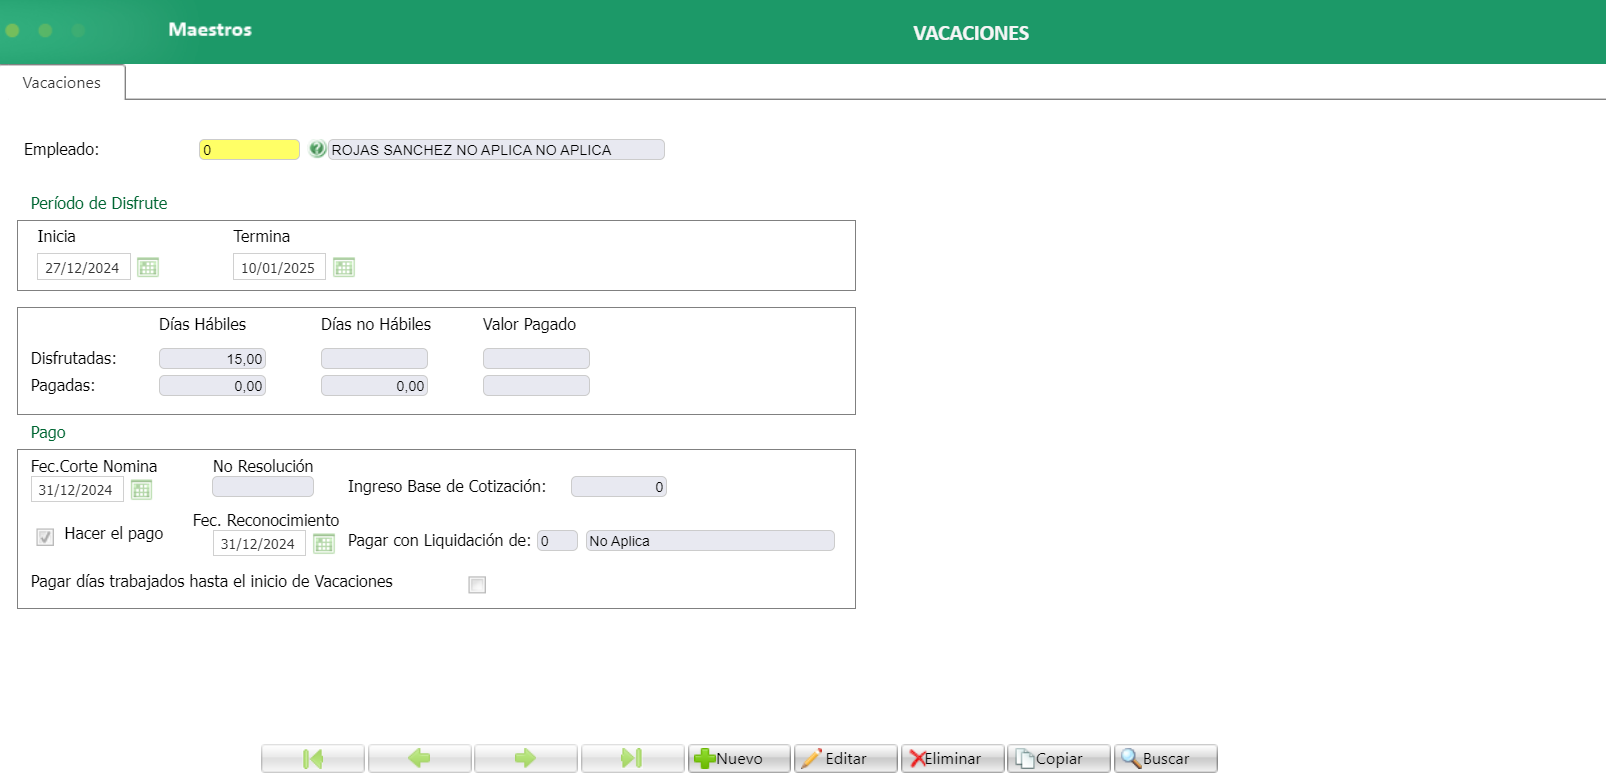The width and height of the screenshot is (1606, 775).
Task: Click Disfrutadas Valor Pagado field
Action: coord(536,358)
